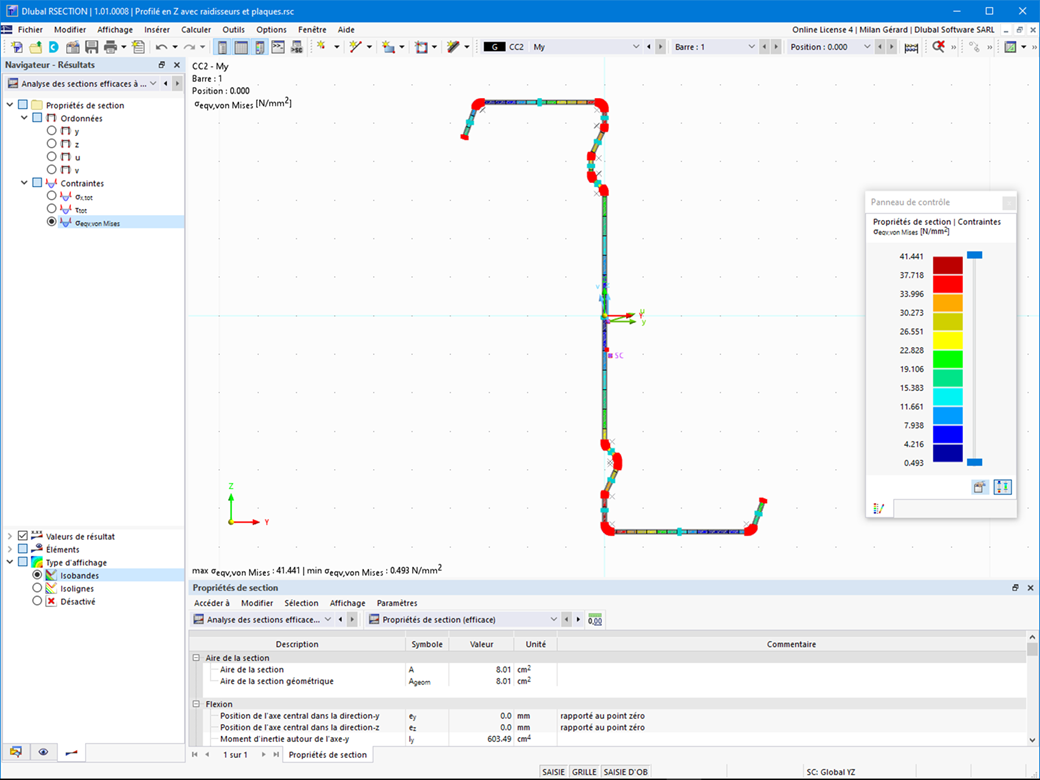This screenshot has height=780, width=1040.
Task: Click the display properties view icon
Action: (1010, 47)
